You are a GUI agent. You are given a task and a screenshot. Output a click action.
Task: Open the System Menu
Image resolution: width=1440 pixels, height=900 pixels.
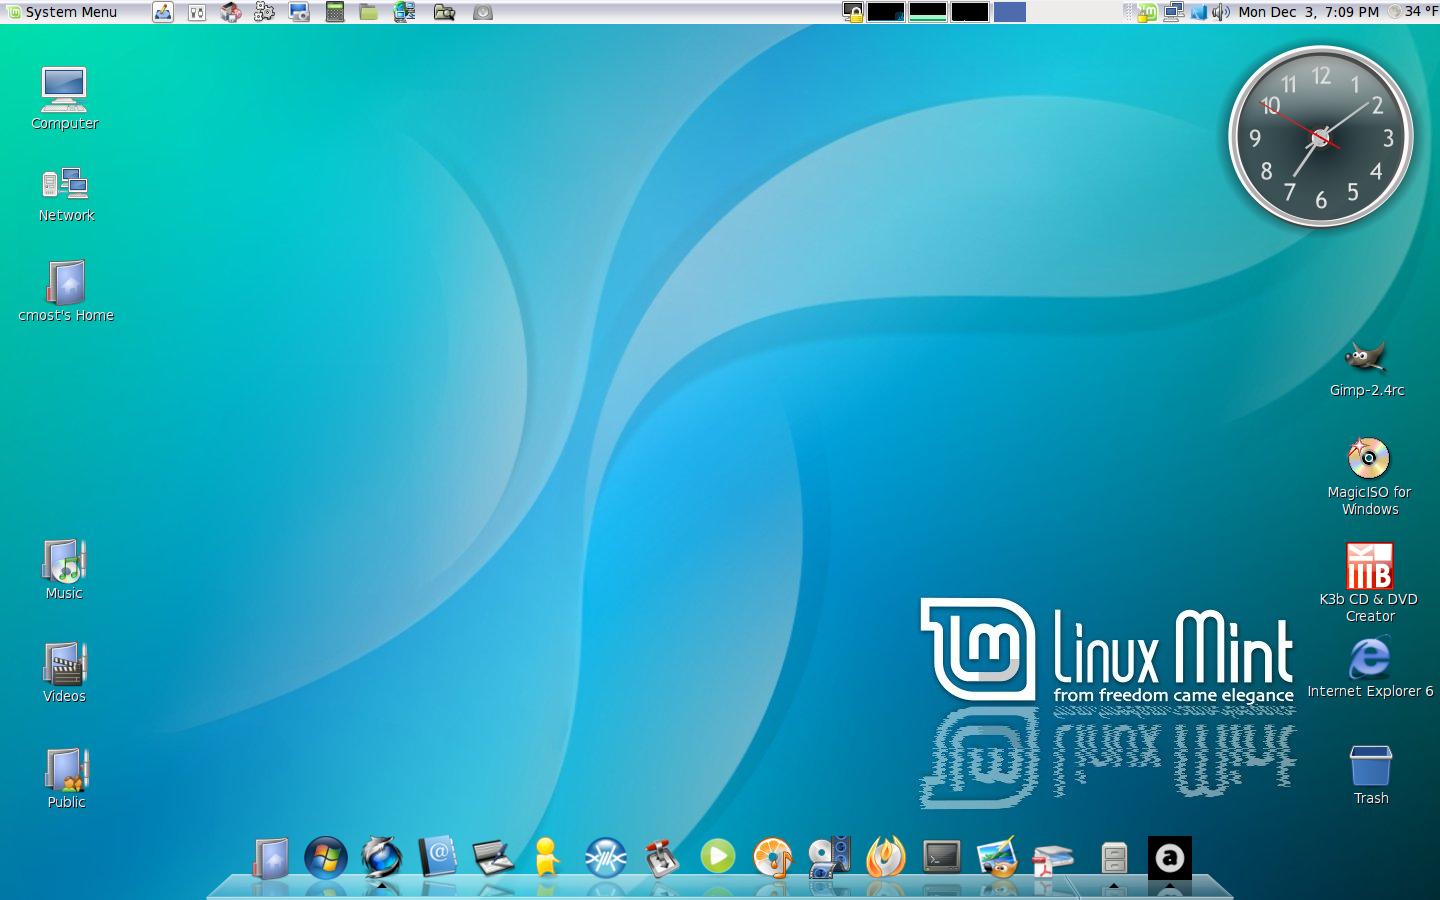point(62,12)
